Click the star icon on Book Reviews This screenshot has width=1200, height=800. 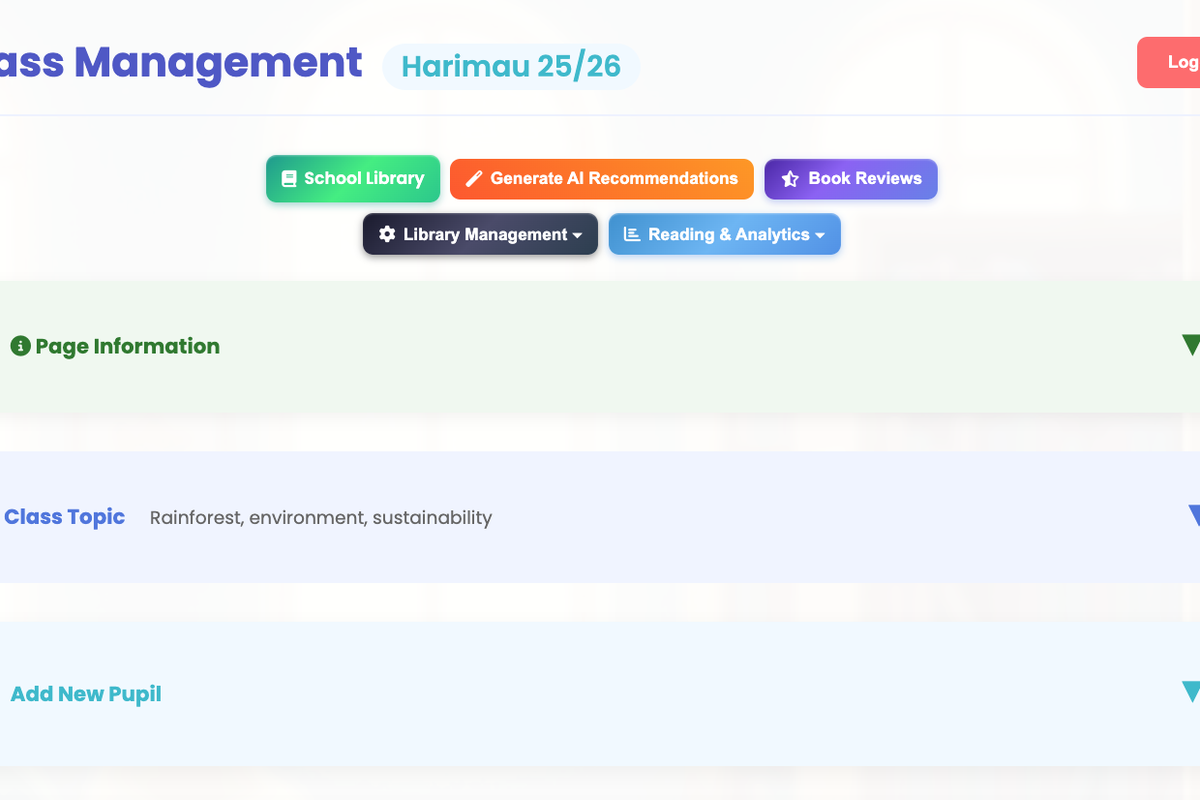pos(790,179)
